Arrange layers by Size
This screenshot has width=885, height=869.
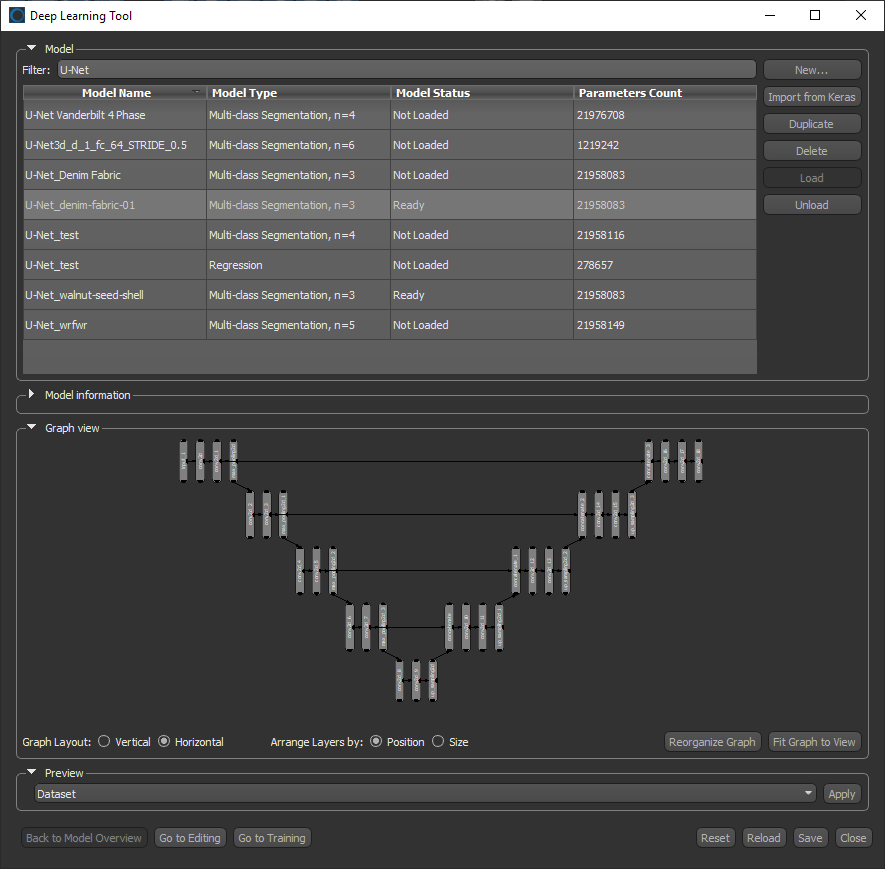click(438, 742)
